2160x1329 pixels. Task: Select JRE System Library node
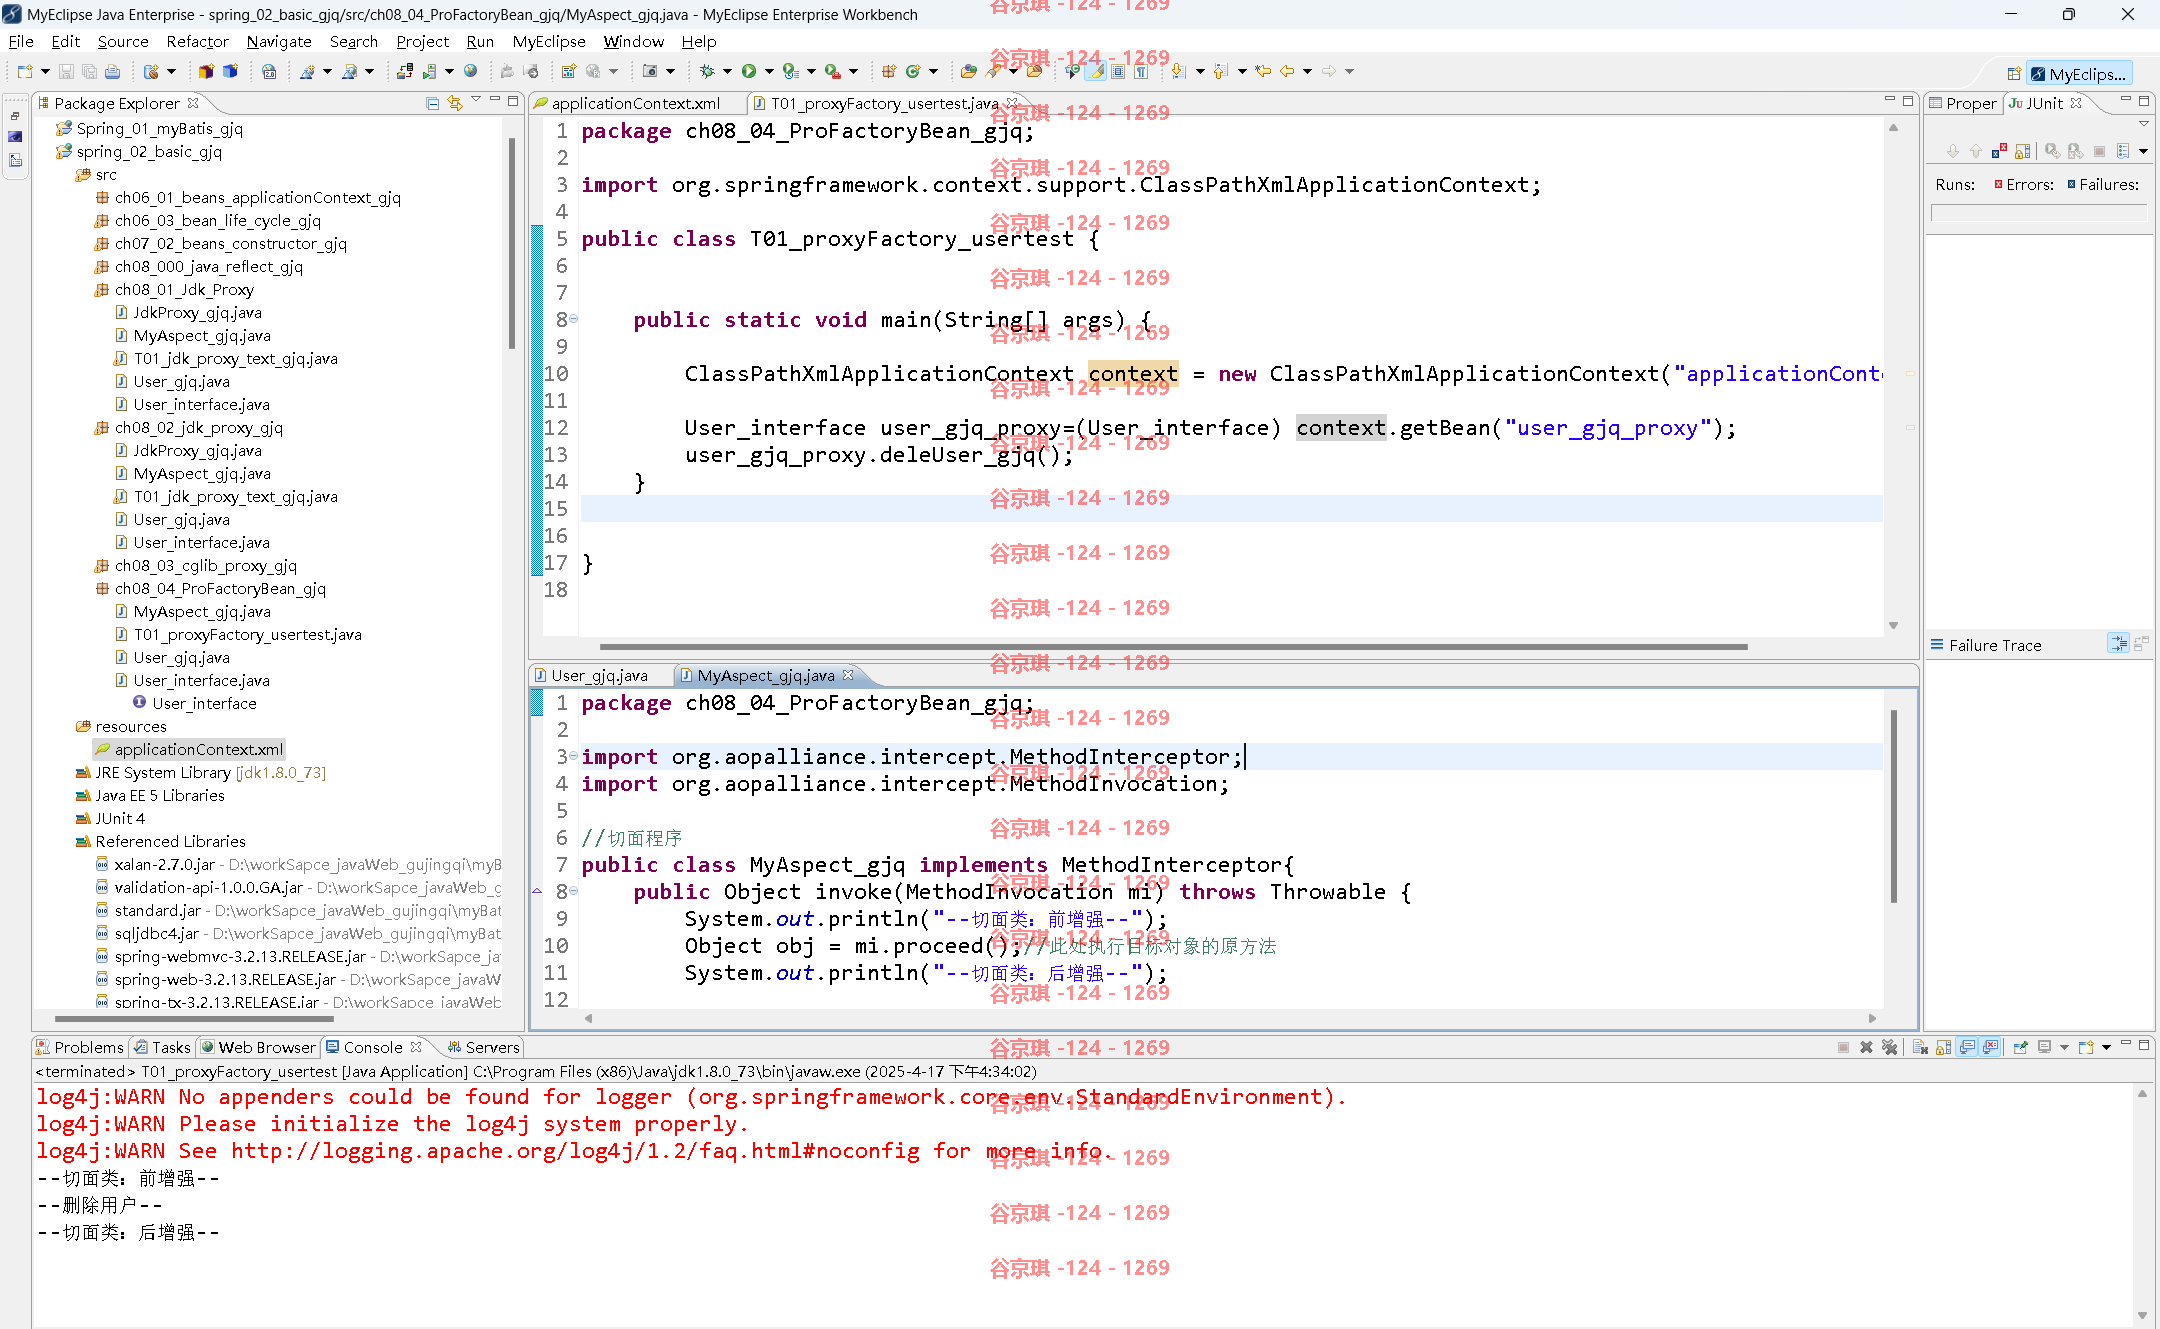tap(200, 772)
